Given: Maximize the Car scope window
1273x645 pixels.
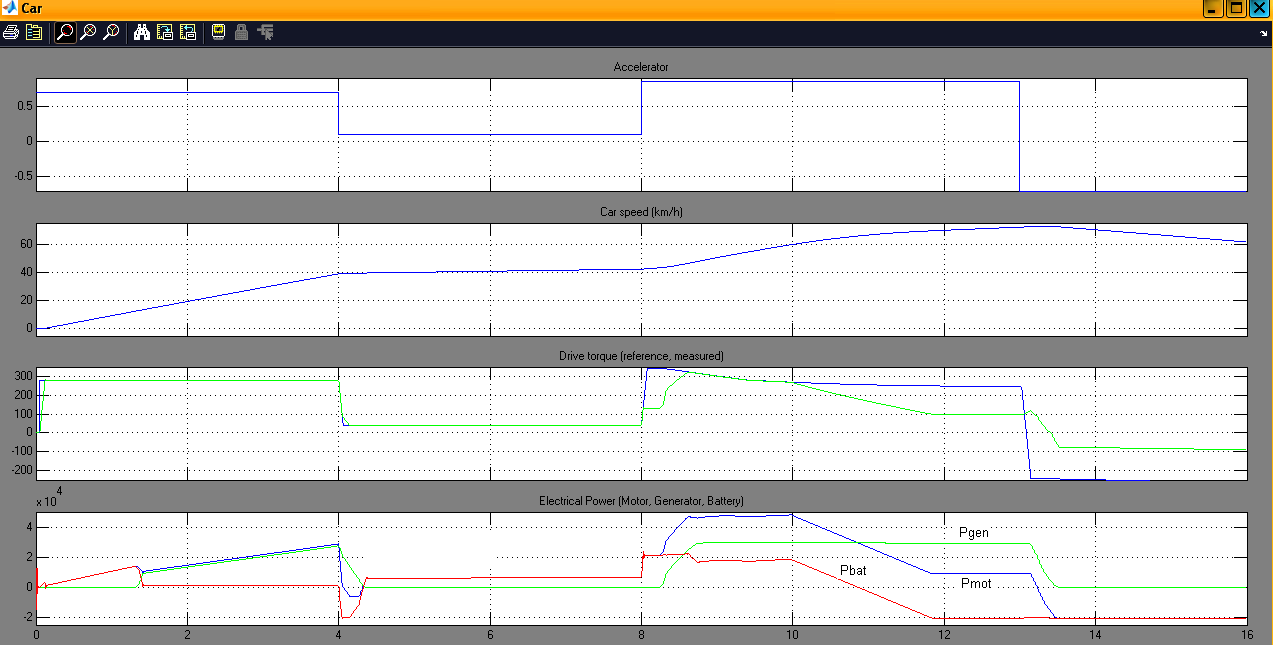Looking at the screenshot, I should [1236, 8].
